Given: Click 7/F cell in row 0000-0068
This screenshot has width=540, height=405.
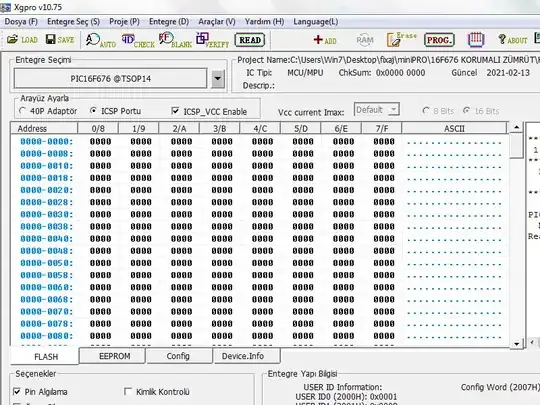Looking at the screenshot, I should [x=384, y=299].
